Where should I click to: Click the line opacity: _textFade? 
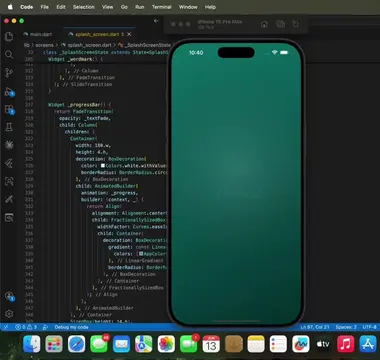click(x=85, y=118)
